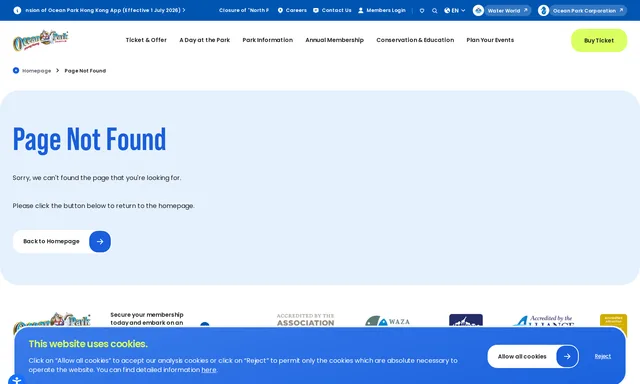This screenshot has width=640, height=384.
Task: Click the Accredited by the Alliance logo
Action: point(543,321)
